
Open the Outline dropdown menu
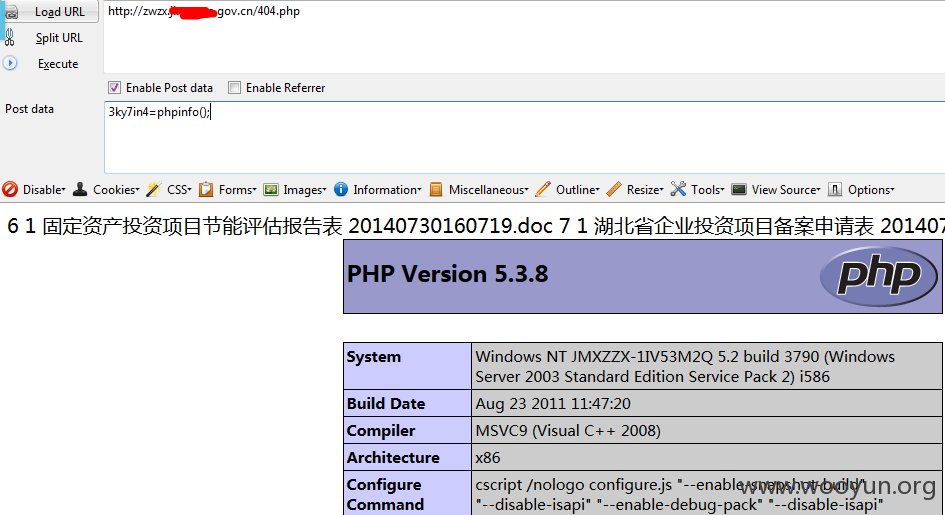(577, 190)
